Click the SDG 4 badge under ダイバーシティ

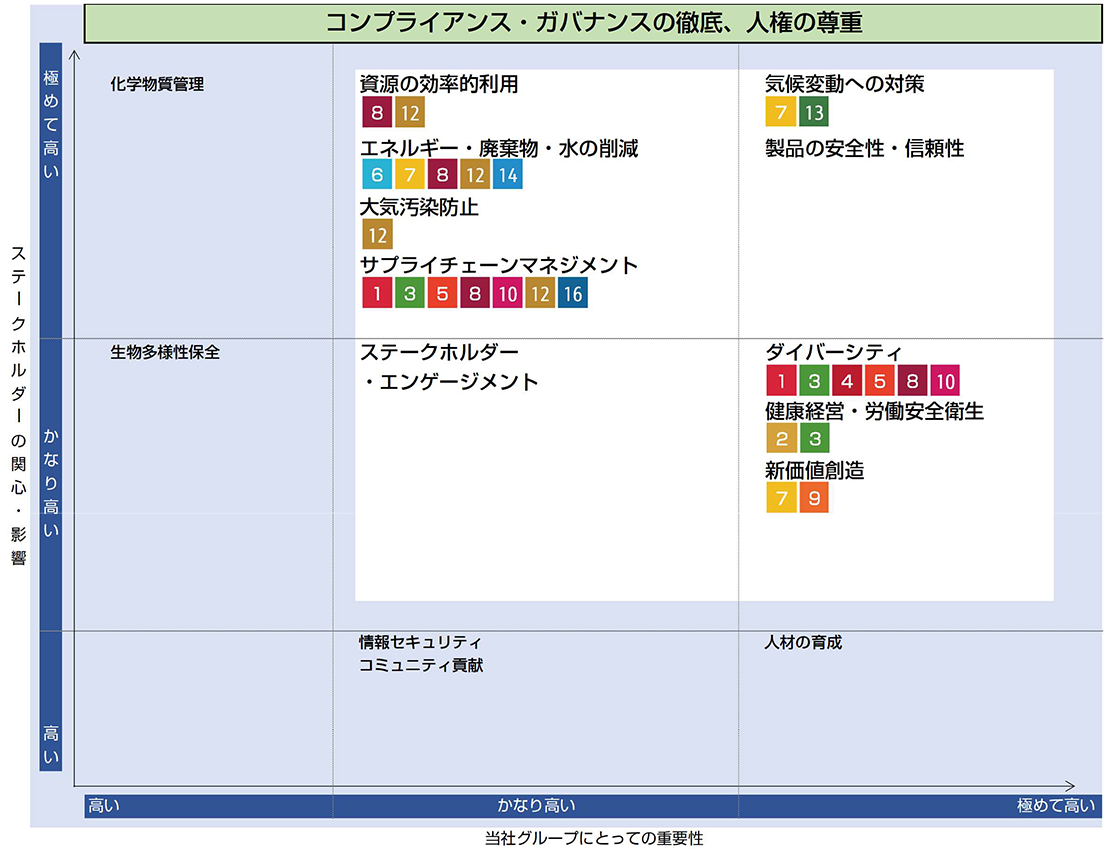pos(847,381)
